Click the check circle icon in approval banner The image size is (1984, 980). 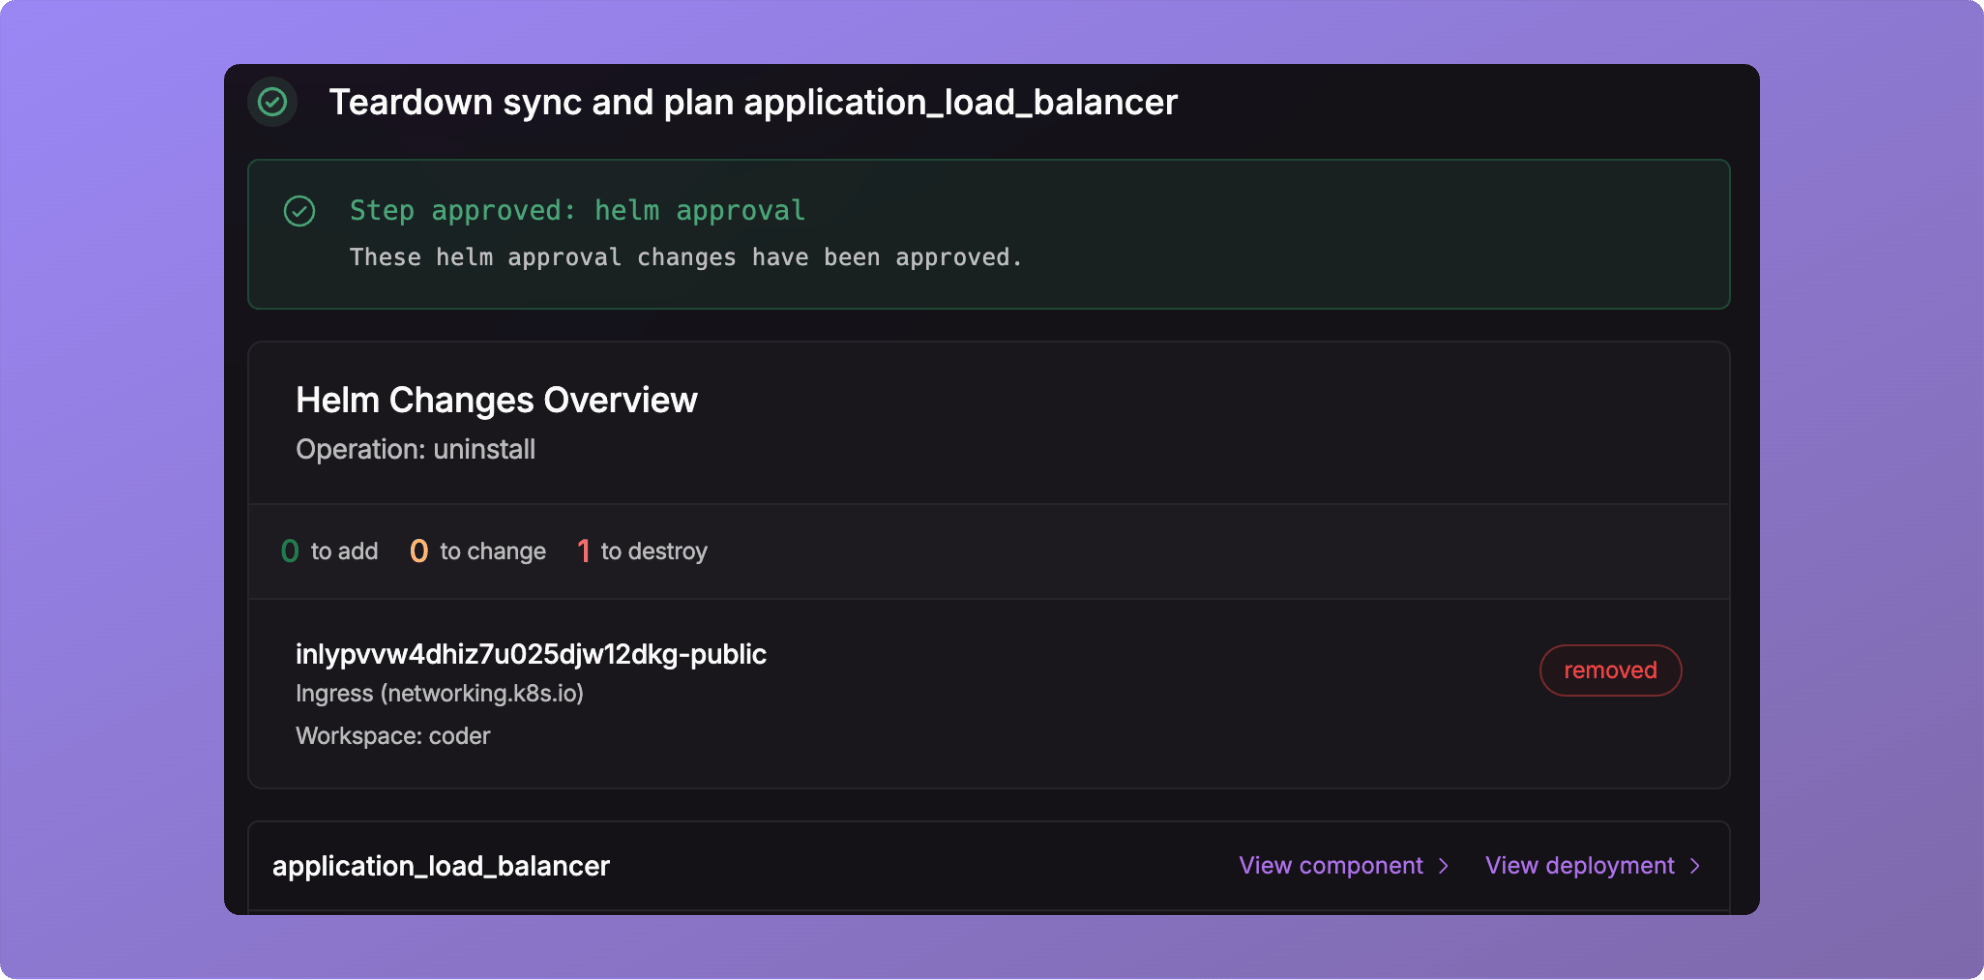point(299,211)
